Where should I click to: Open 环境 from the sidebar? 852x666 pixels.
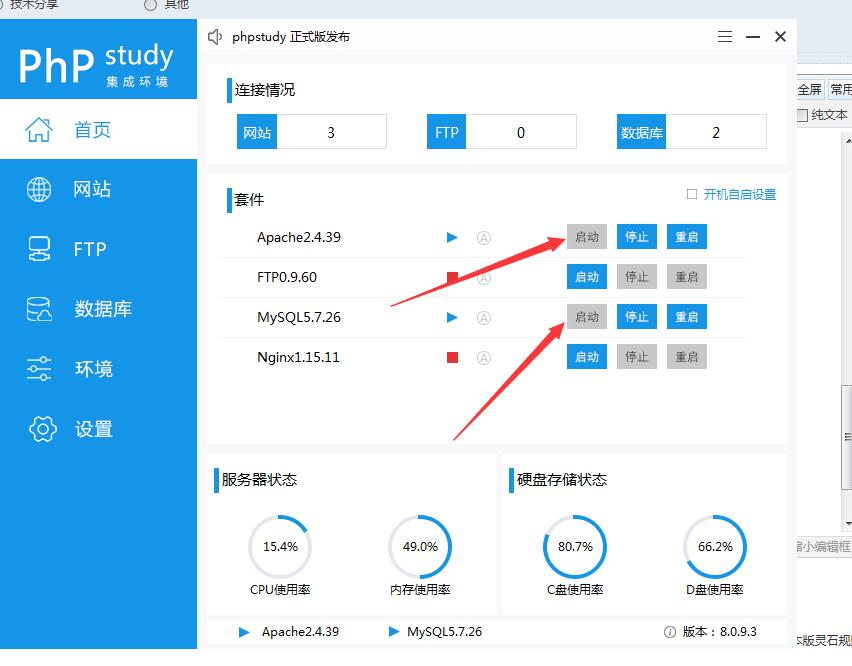point(93,369)
